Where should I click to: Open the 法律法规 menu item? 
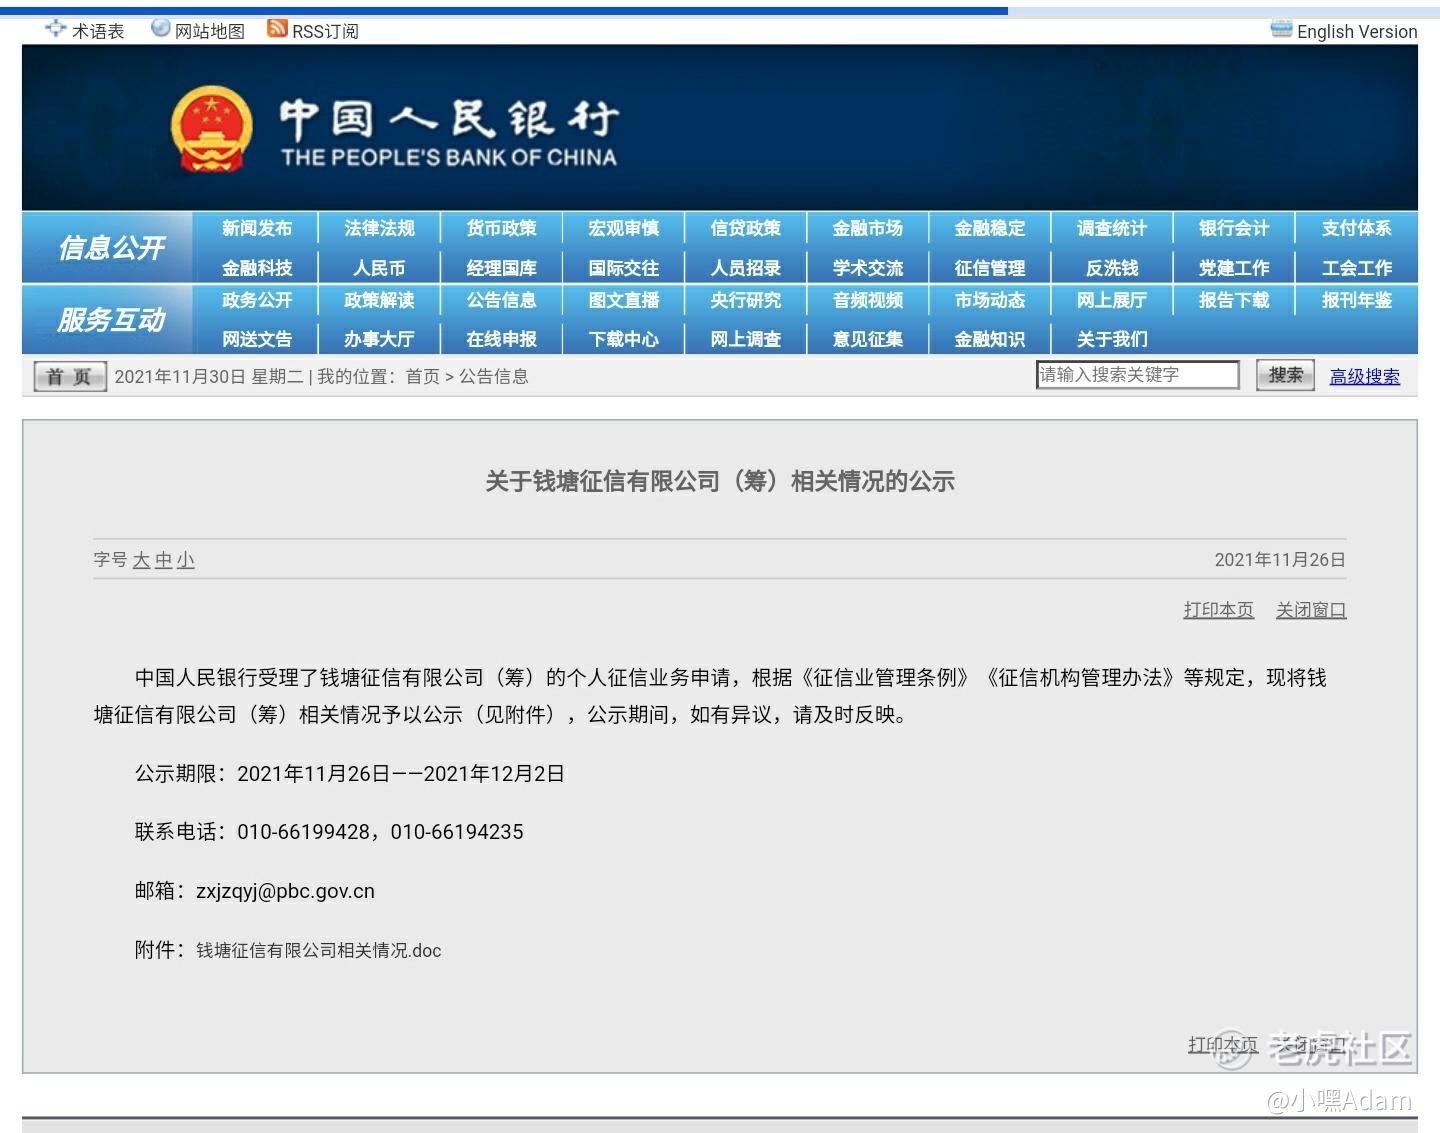coord(379,228)
